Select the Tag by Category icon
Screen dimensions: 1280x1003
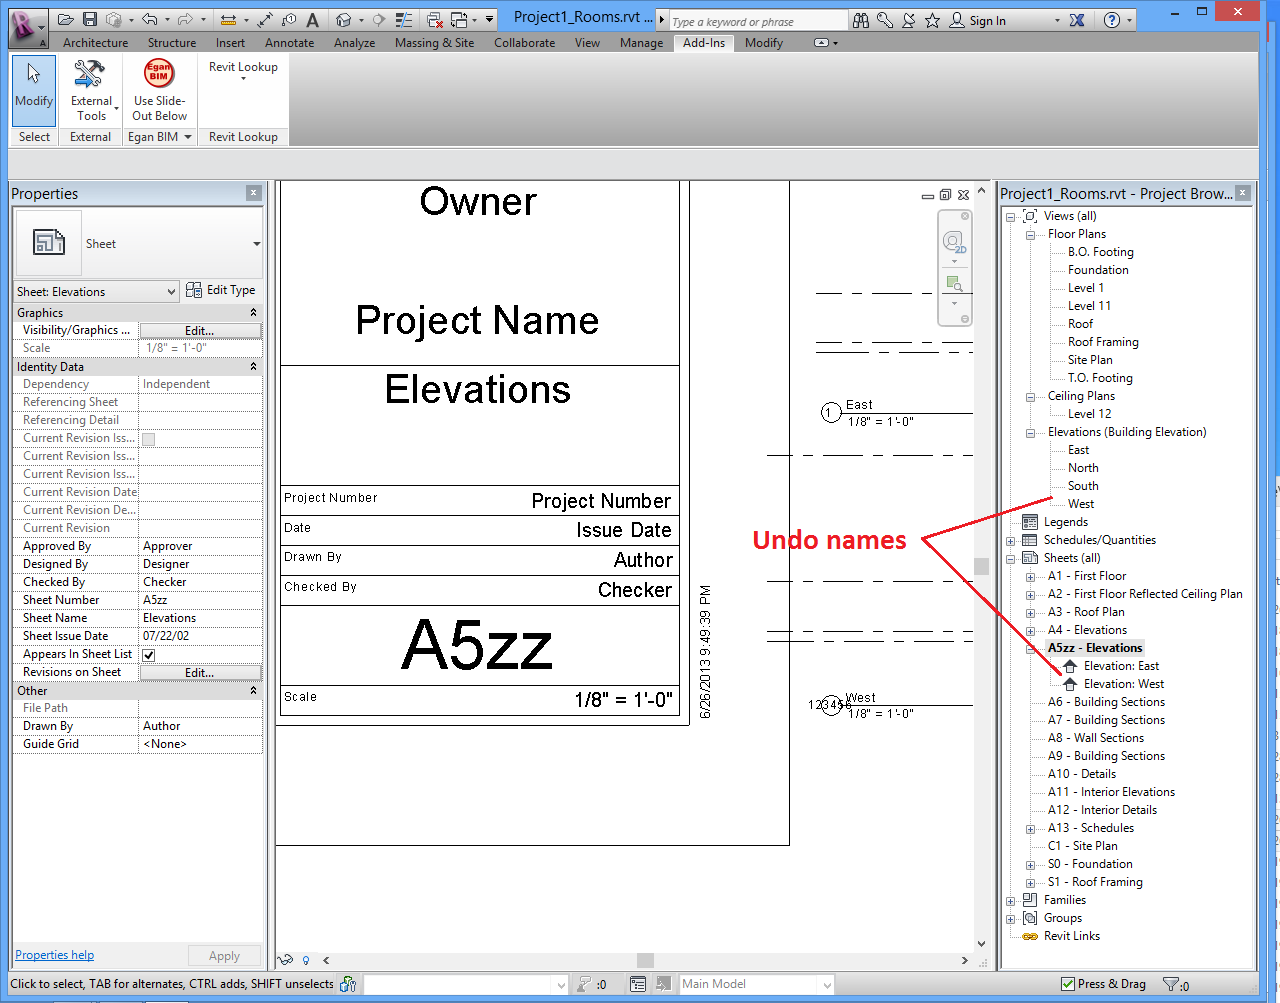[x=289, y=20]
